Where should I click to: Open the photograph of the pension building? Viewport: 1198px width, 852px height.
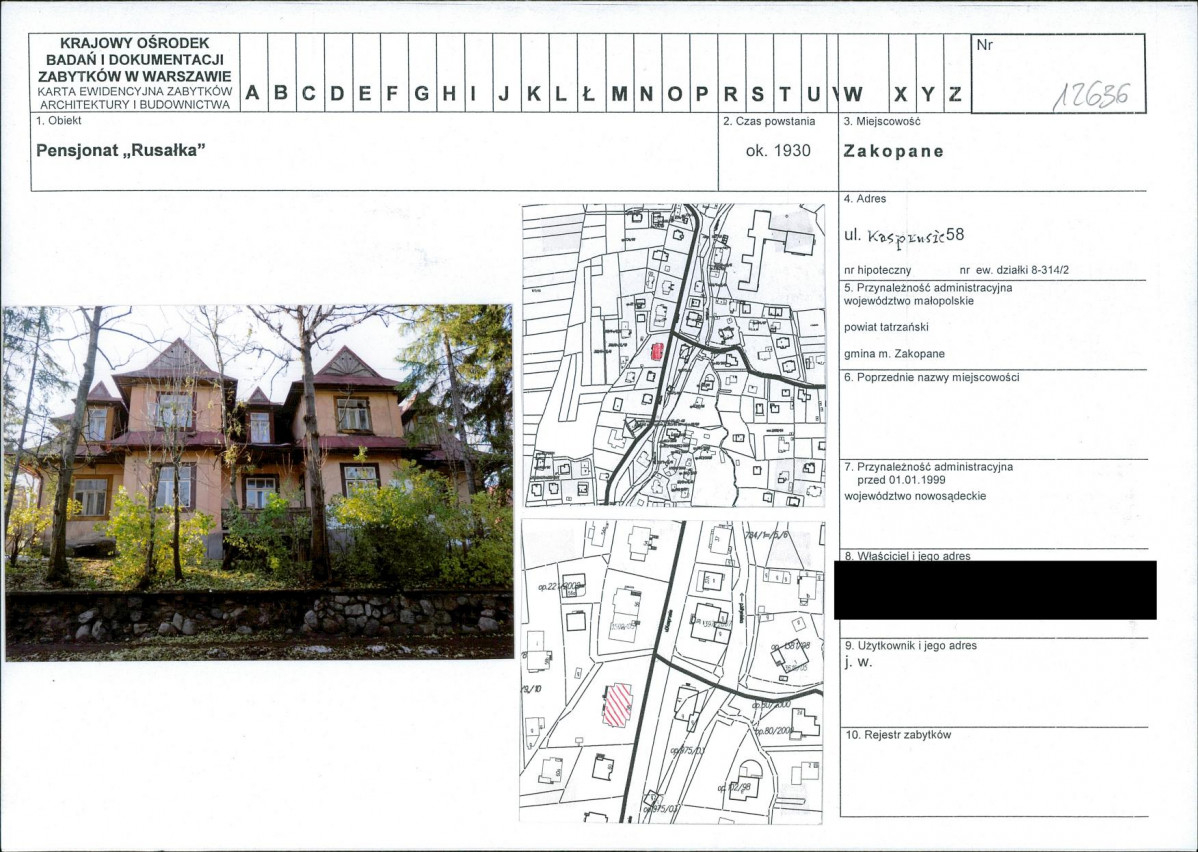click(x=258, y=482)
